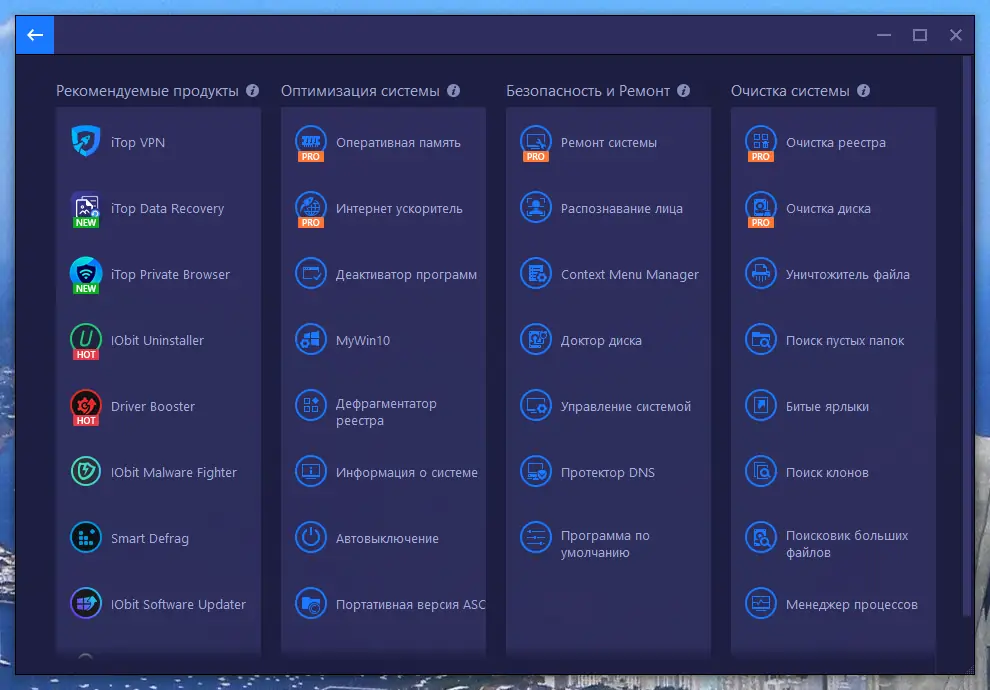Open Ремонт системы icon
Viewport: 990px width, 690px height.
point(535,143)
